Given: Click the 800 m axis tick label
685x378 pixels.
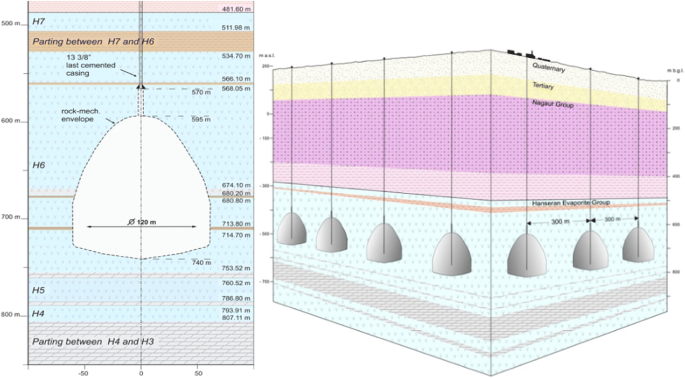Looking at the screenshot, I should point(10,315).
